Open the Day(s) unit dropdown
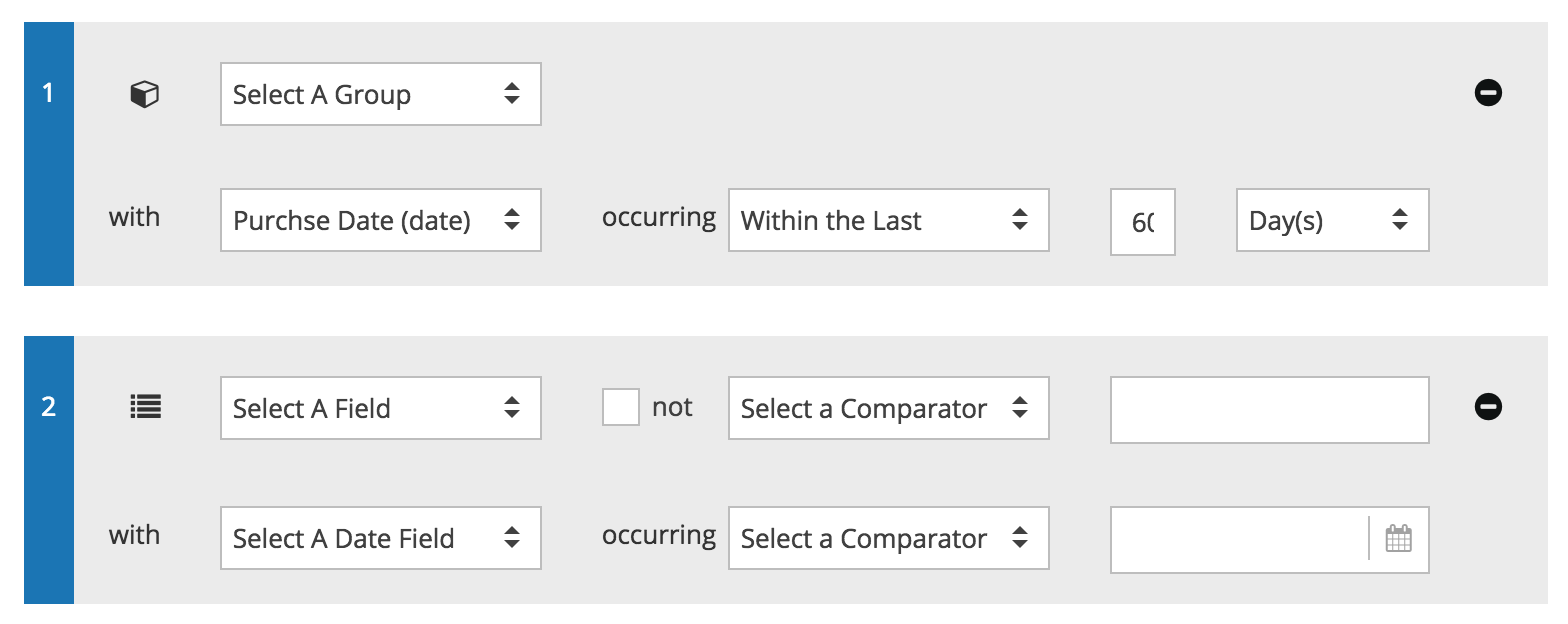This screenshot has width=1568, height=624. click(1332, 220)
